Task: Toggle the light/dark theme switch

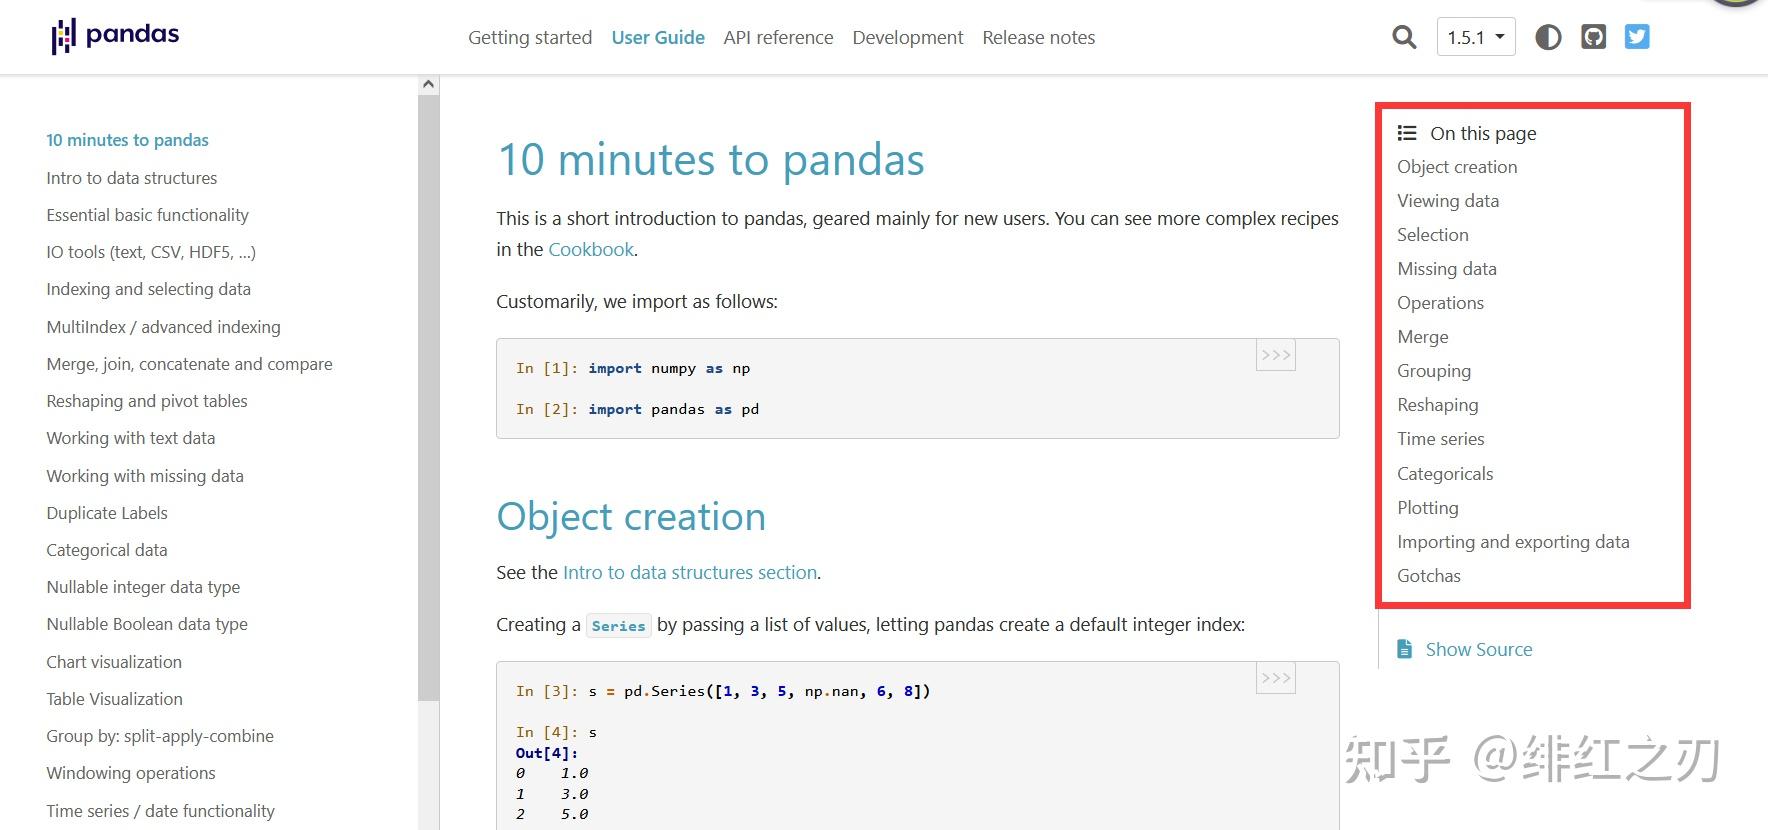Action: tap(1548, 38)
